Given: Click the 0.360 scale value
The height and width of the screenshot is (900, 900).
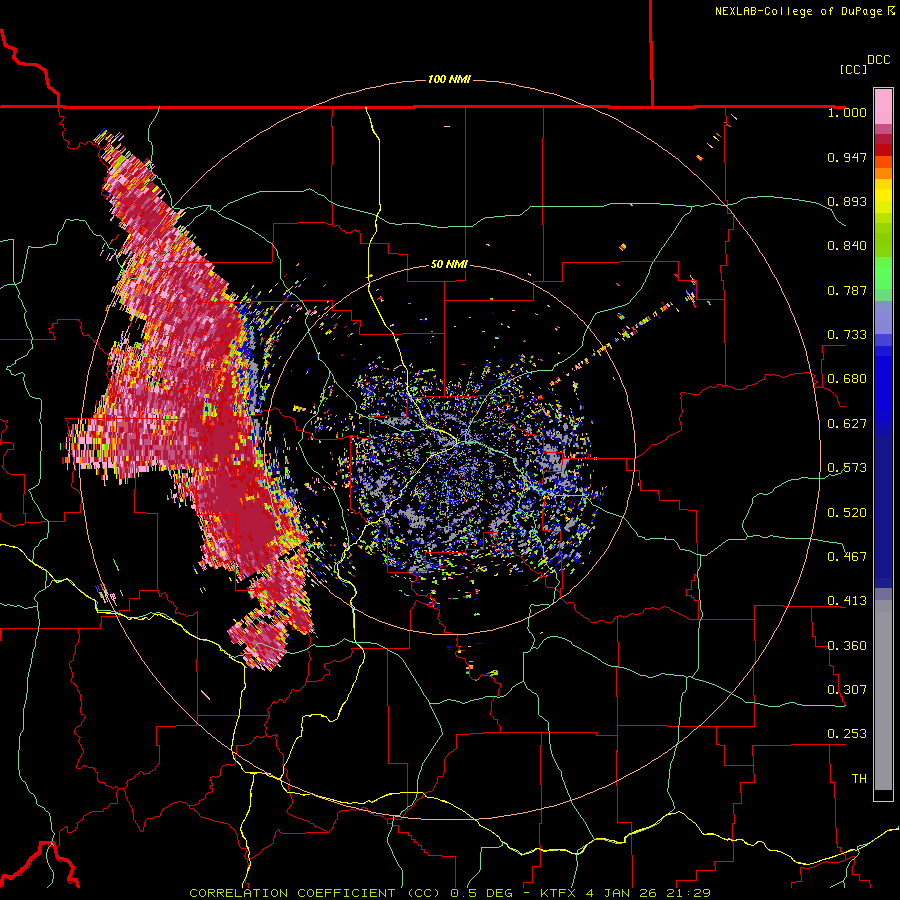Looking at the screenshot, I should coord(847,645).
